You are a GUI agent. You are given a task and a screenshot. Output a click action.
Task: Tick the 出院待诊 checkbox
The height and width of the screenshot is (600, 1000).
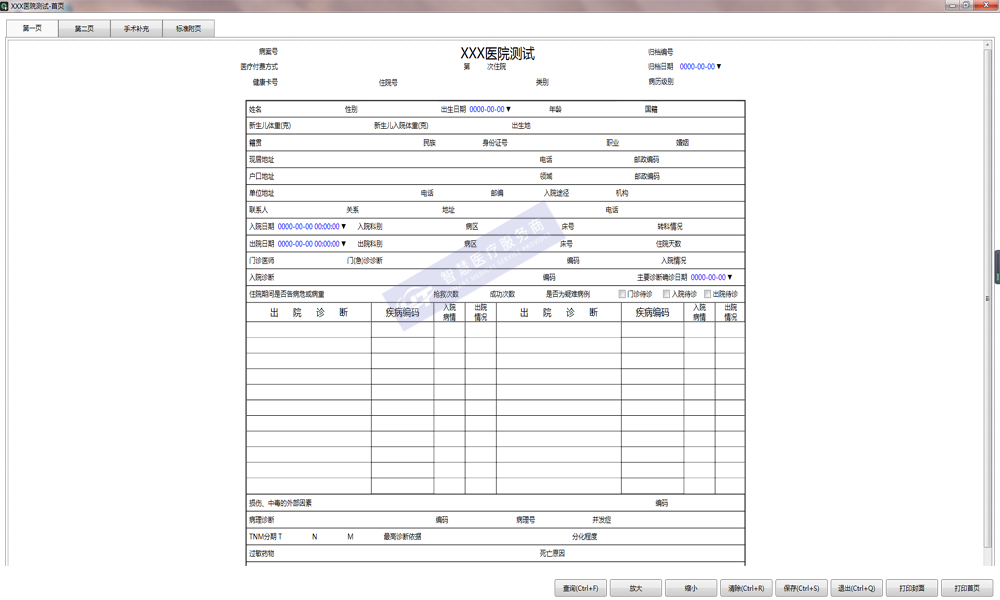tap(708, 294)
